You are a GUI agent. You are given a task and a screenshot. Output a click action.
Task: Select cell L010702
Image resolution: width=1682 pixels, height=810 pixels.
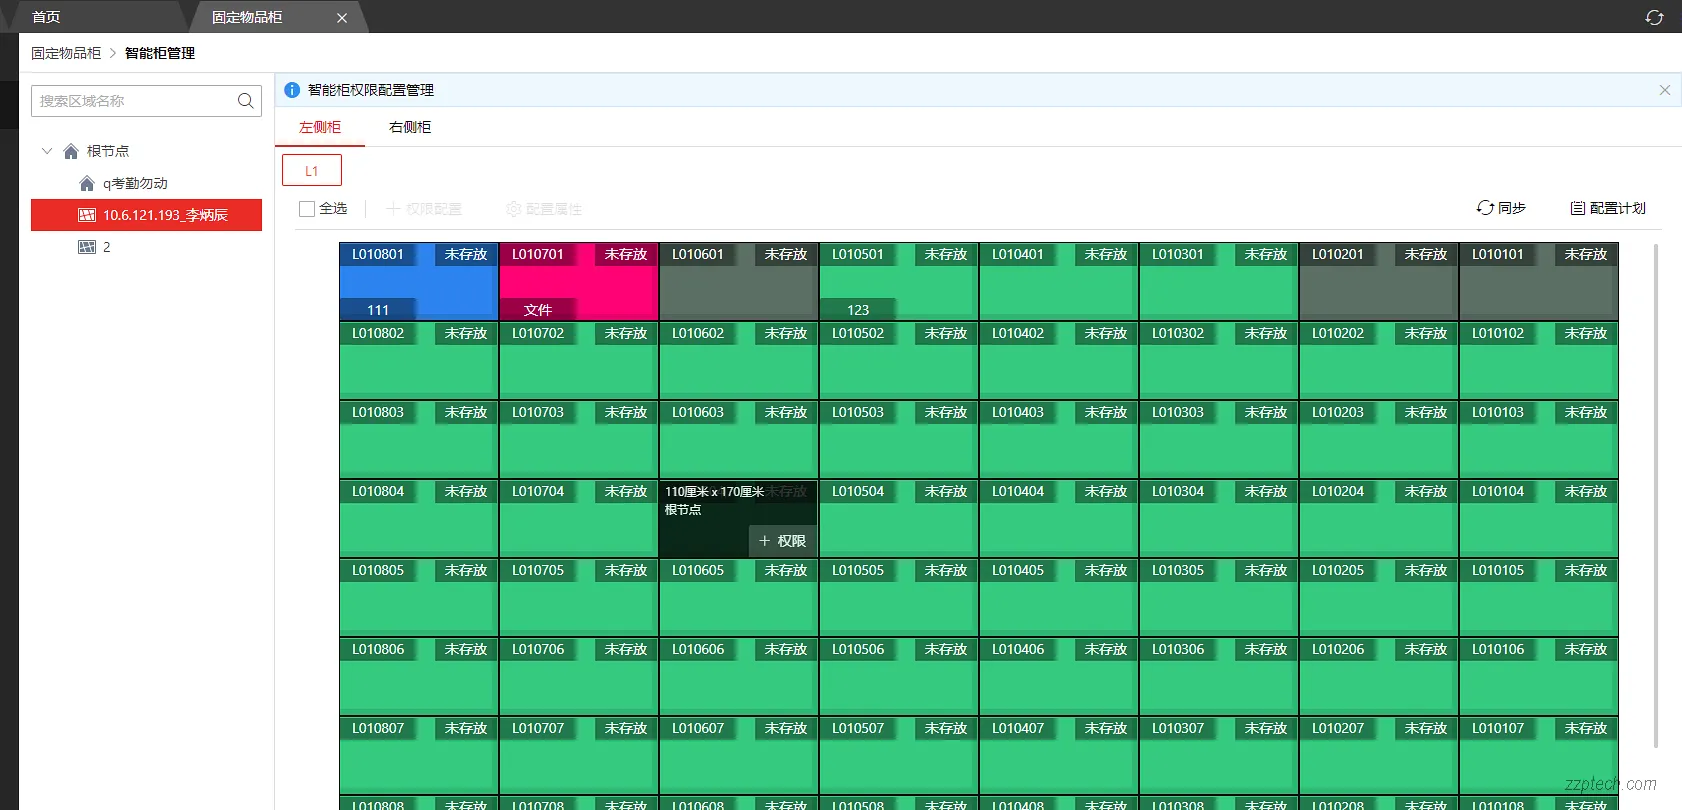pos(579,361)
